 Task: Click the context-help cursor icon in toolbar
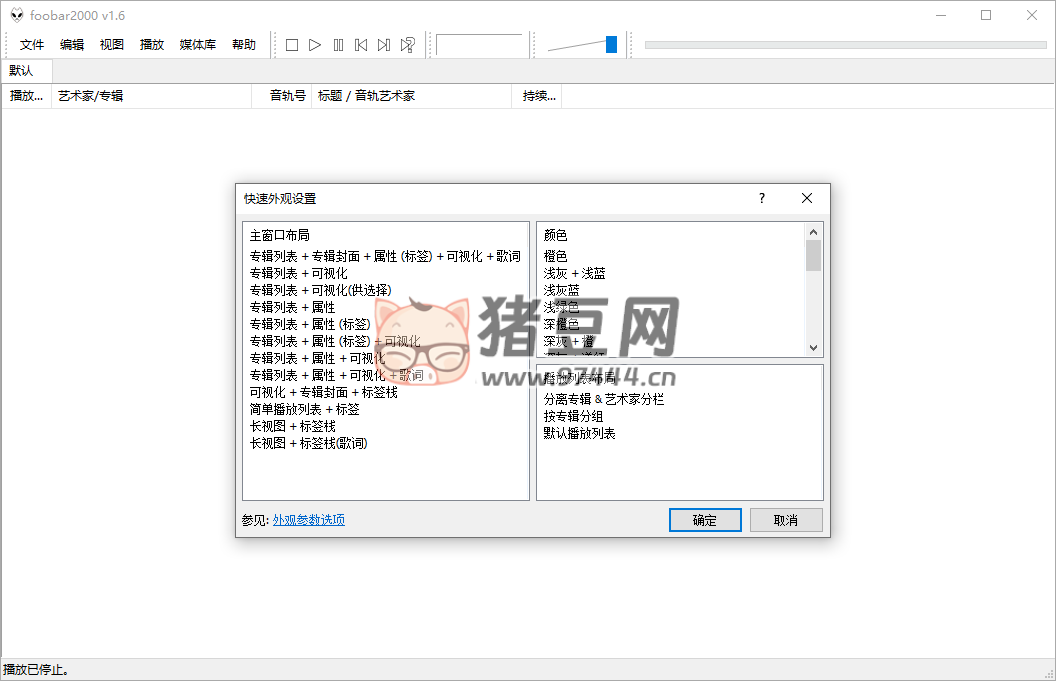tap(407, 44)
